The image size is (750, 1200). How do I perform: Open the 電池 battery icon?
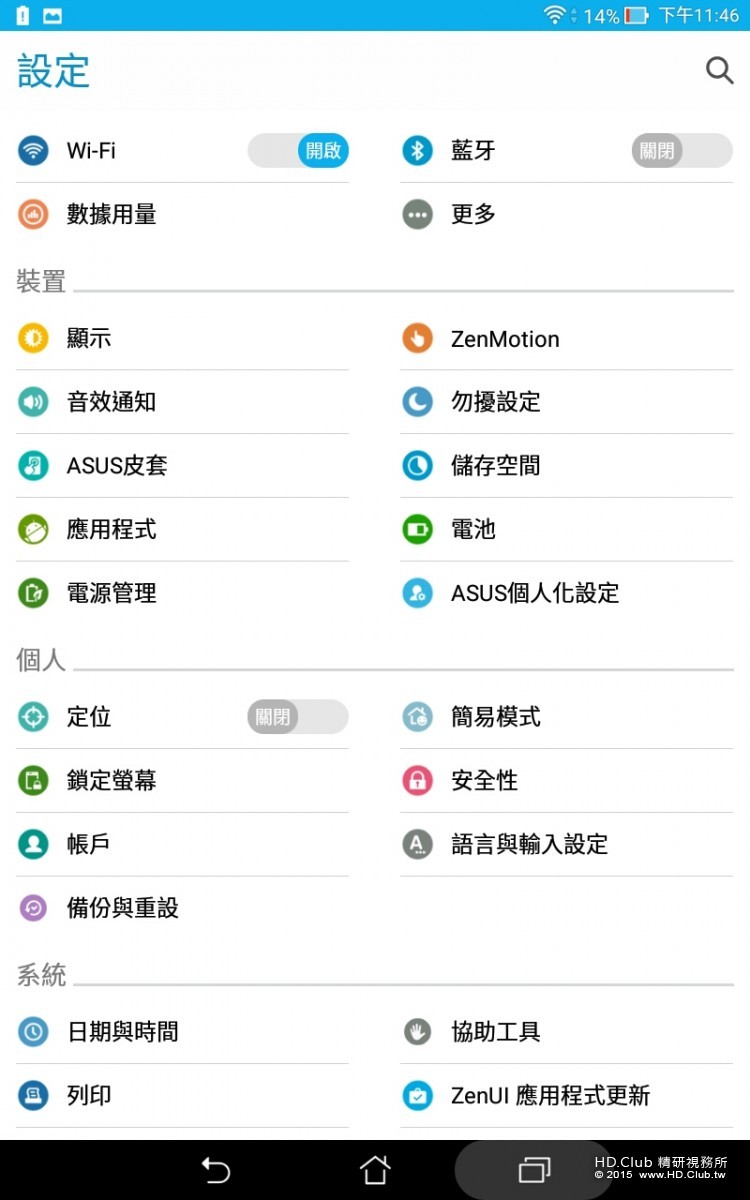click(x=417, y=529)
